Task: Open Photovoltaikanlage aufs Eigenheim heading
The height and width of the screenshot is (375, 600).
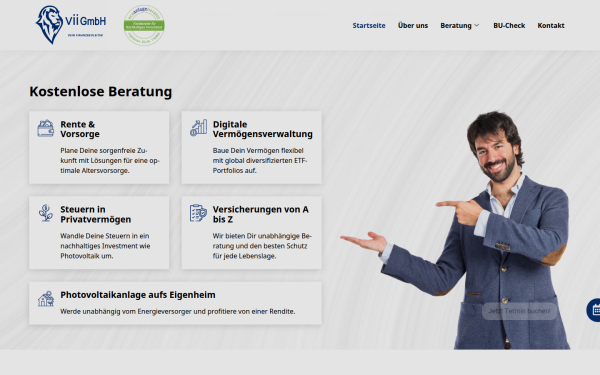Action: (x=138, y=295)
